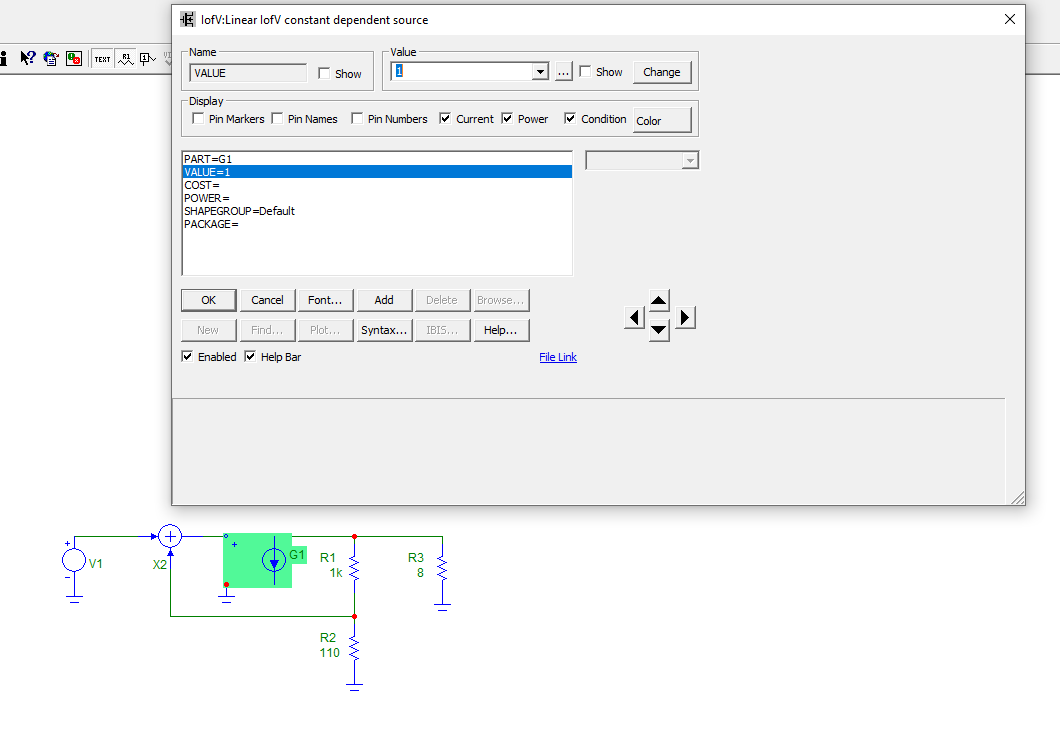Enable Pin Names display

(x=277, y=118)
